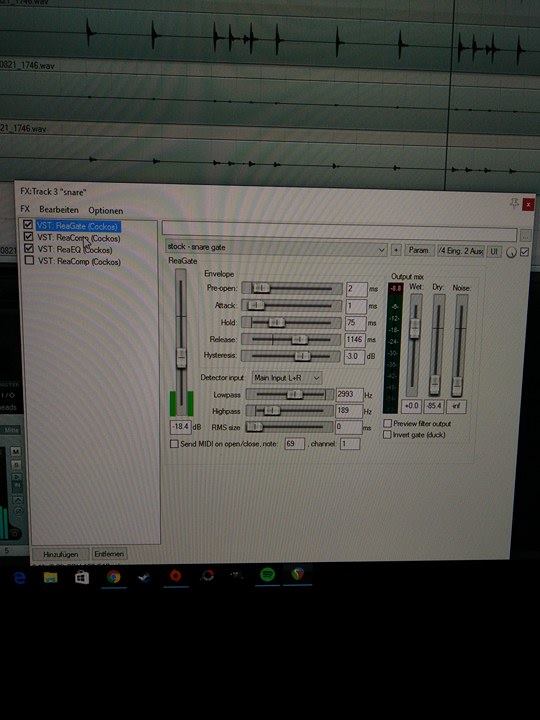Click the threshold value field showing -18.4
The image size is (540, 720).
click(x=180, y=427)
